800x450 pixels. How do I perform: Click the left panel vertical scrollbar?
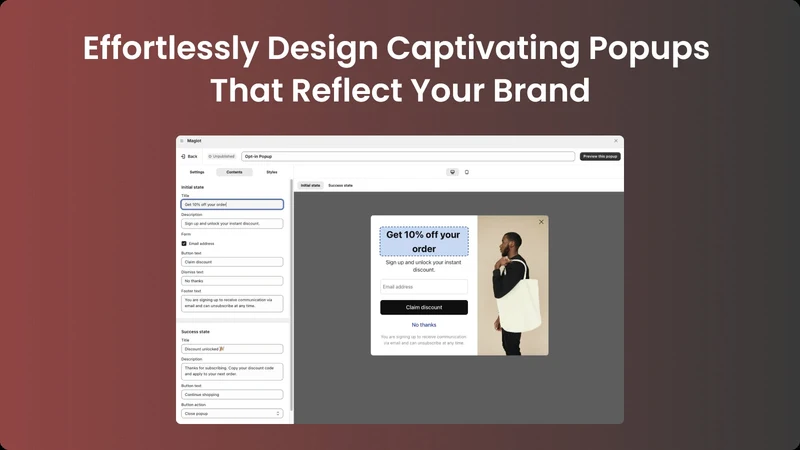tap(291, 295)
